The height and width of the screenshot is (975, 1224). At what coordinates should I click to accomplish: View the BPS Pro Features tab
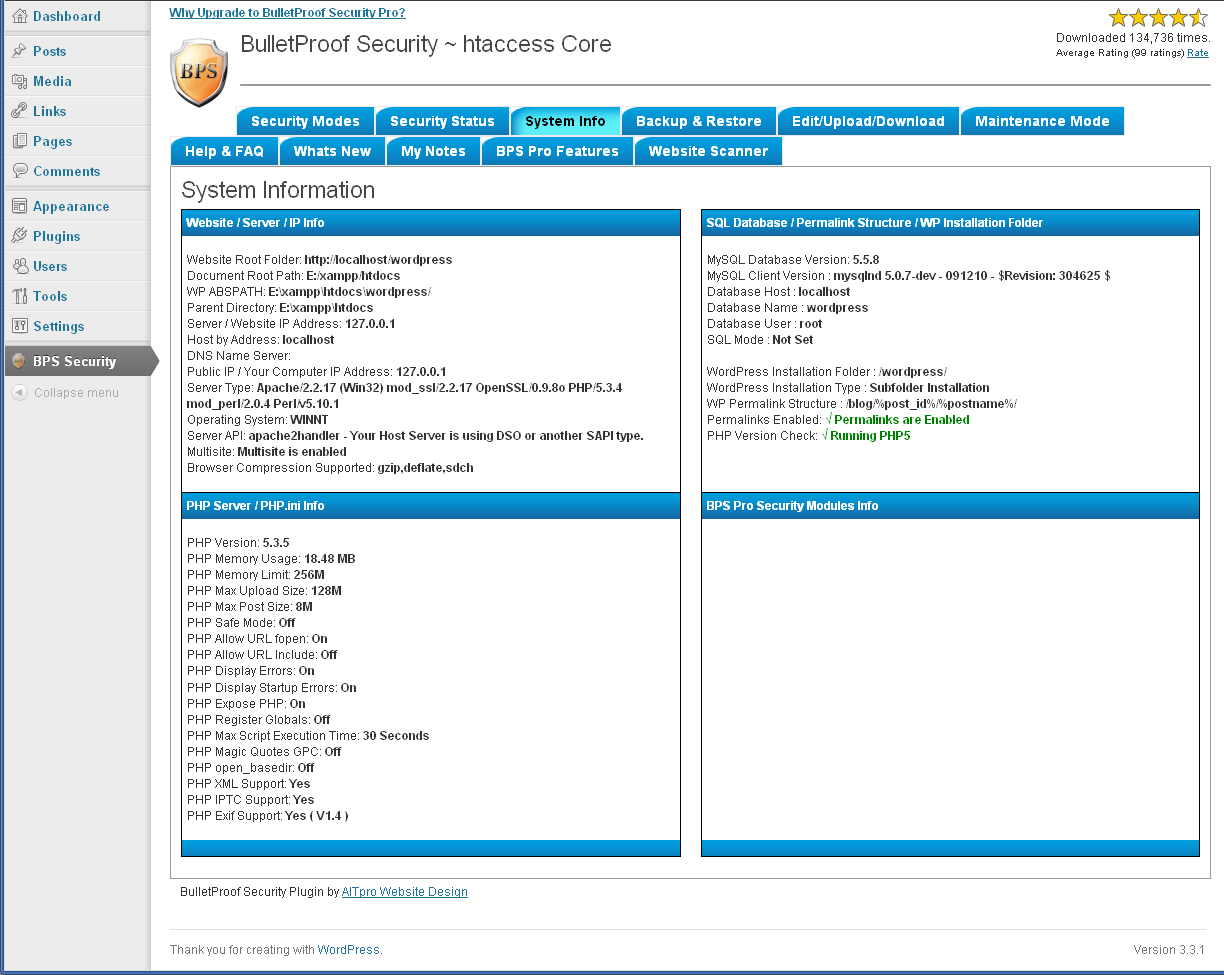[x=557, y=151]
